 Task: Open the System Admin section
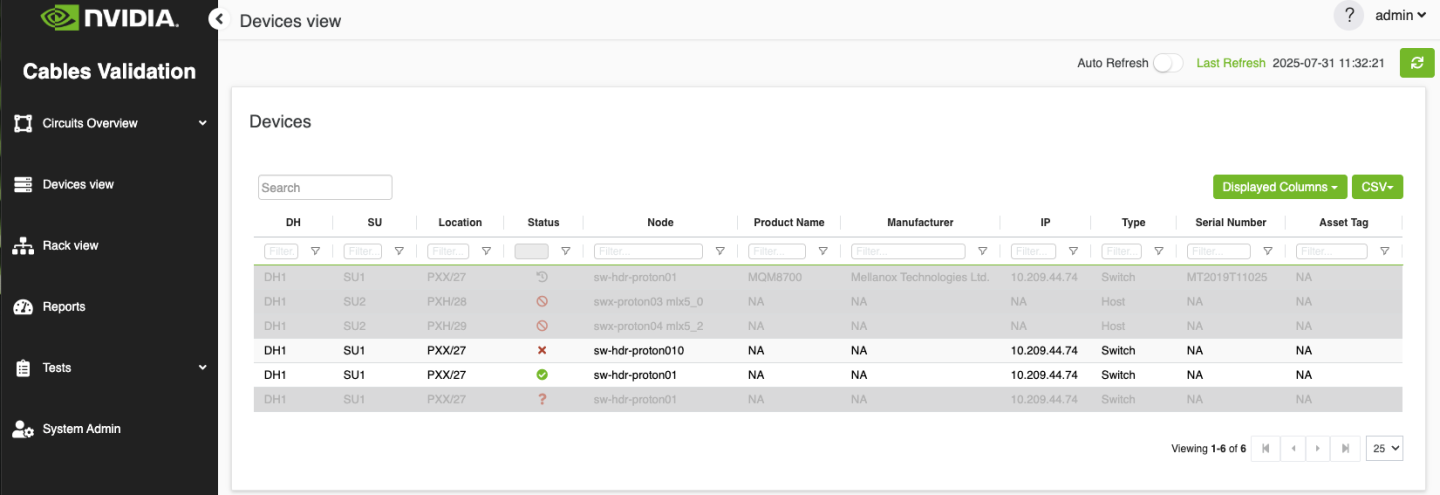[x=81, y=429]
